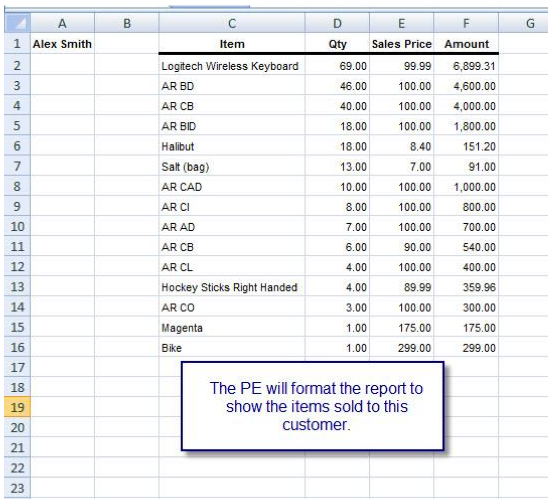Click the Alex Smith cell
Image resolution: width=552 pixels, height=503 pixels.
pos(62,44)
